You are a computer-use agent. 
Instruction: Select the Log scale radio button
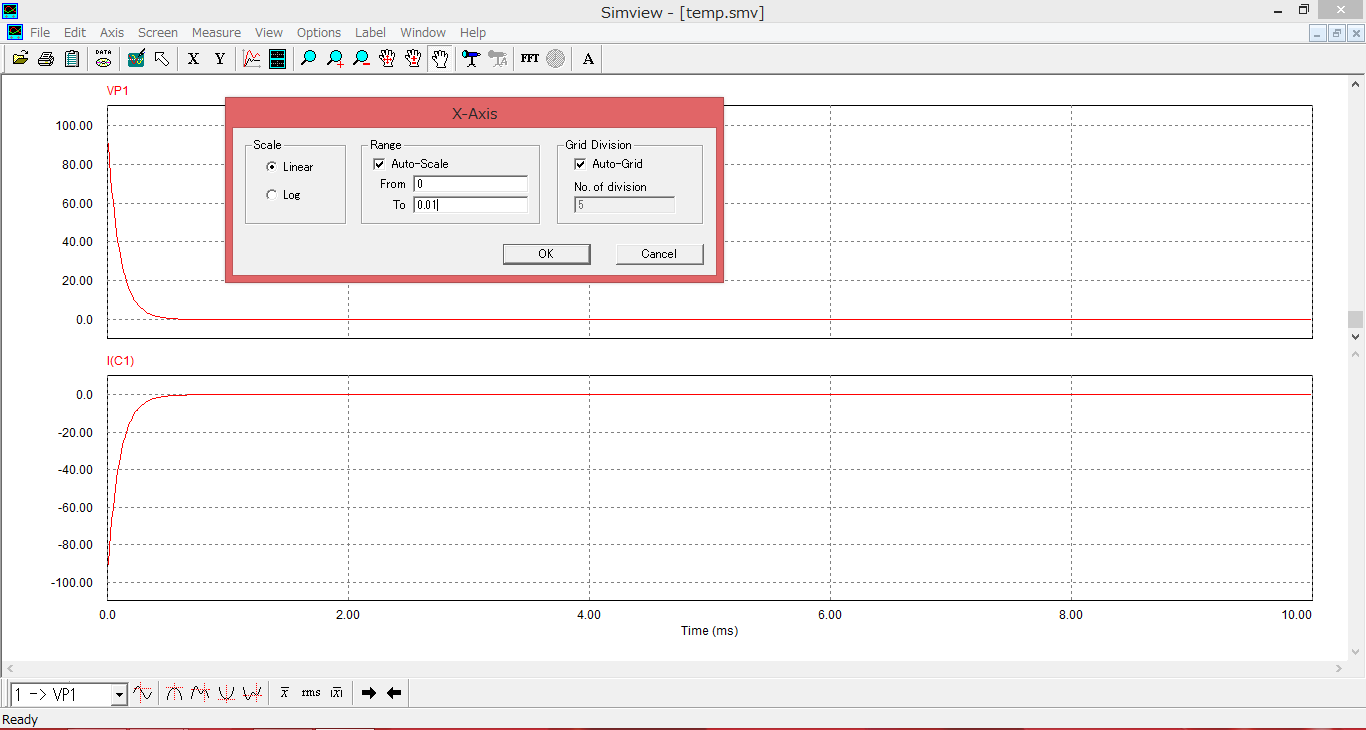[x=271, y=195]
